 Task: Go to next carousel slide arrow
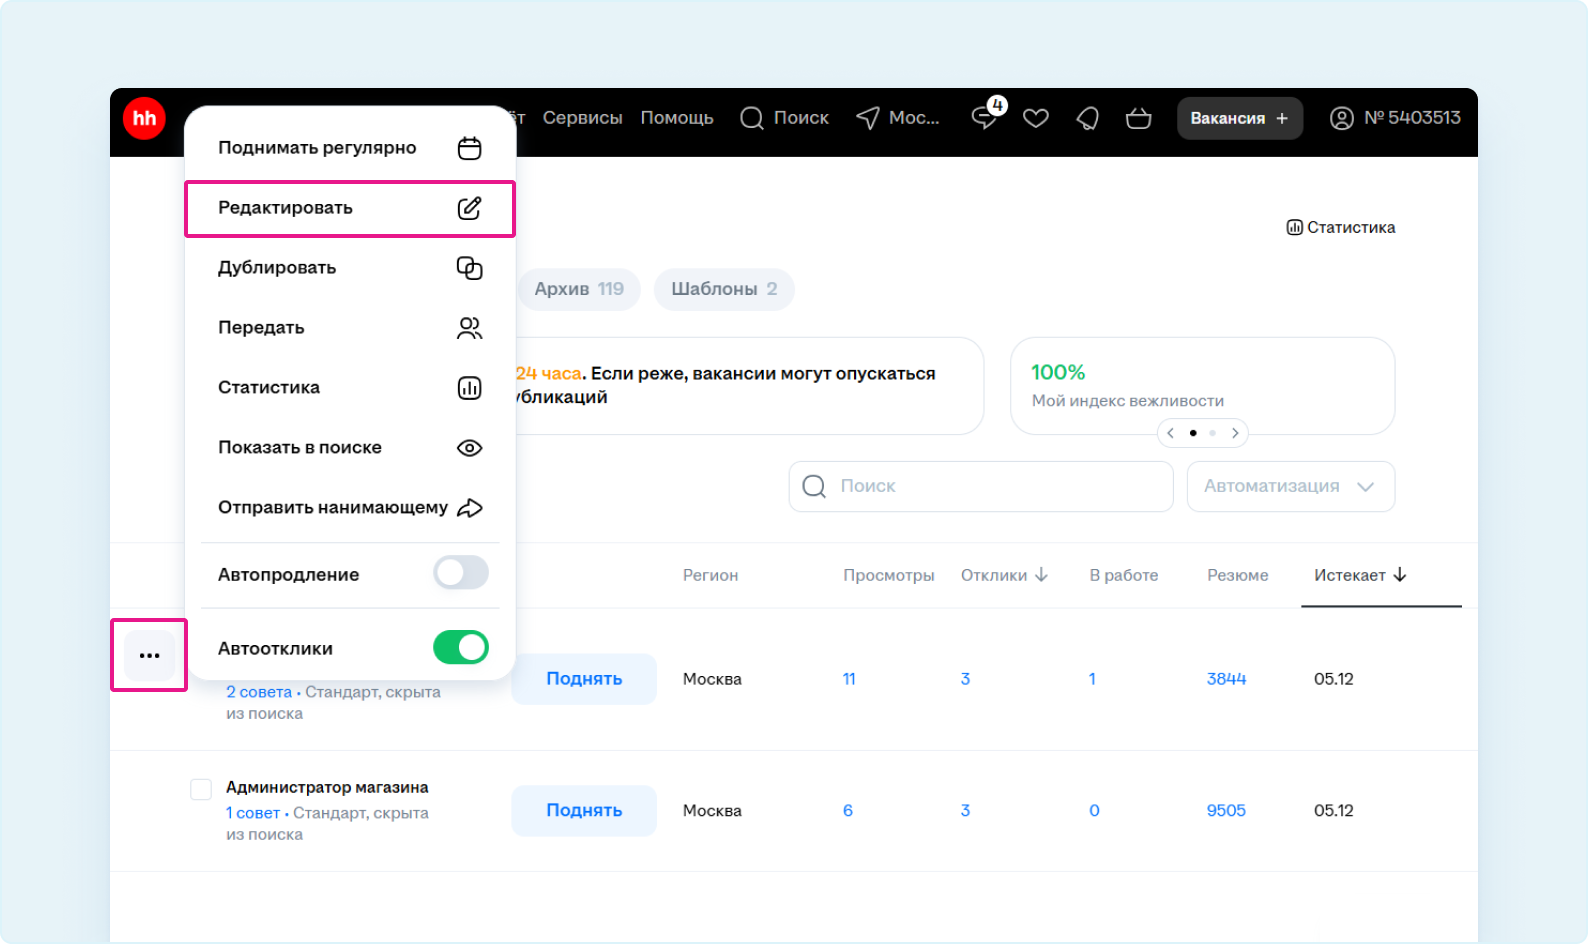click(1235, 433)
